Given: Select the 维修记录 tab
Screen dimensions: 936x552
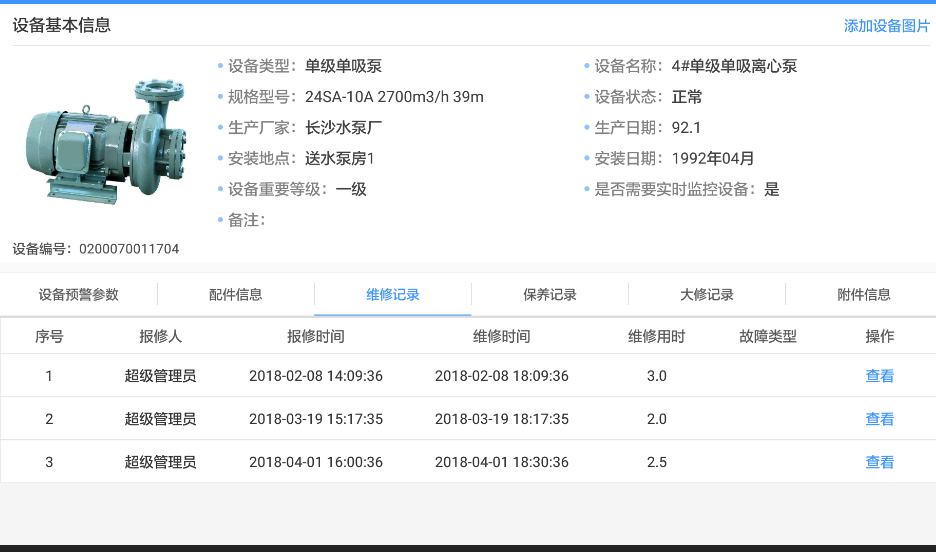Looking at the screenshot, I should pos(393,294).
